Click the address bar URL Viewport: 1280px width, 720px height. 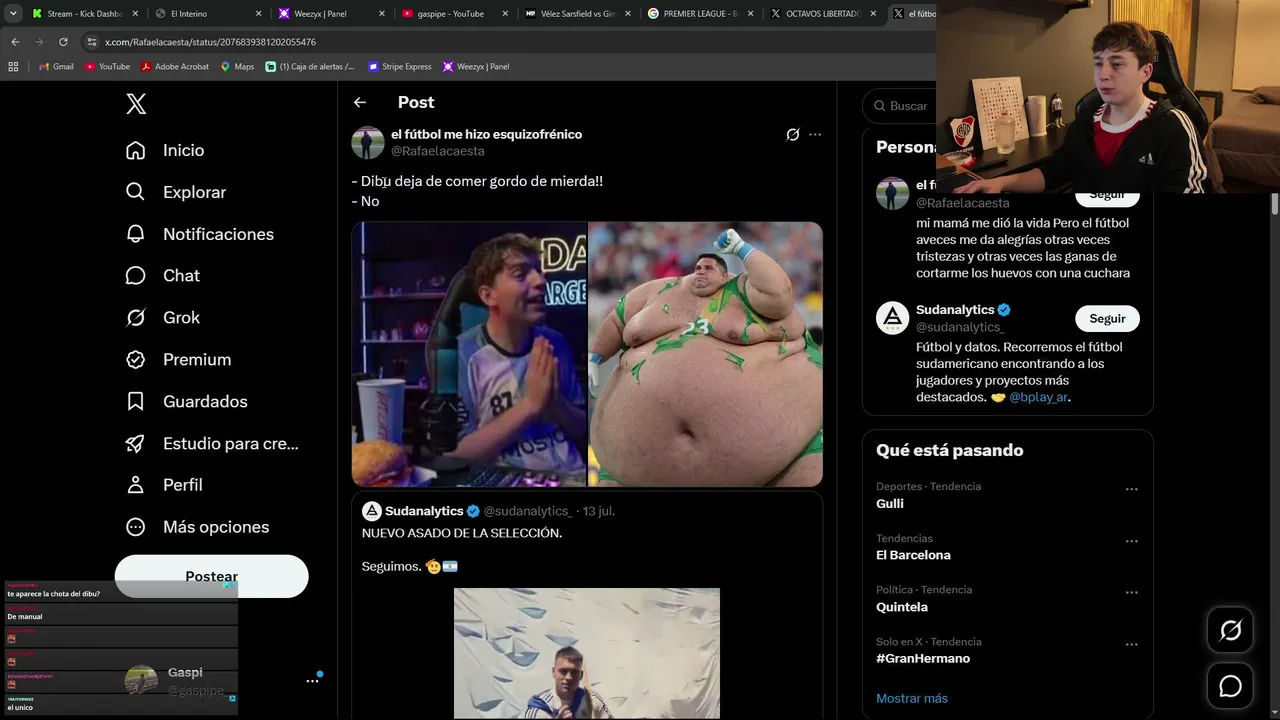[x=210, y=42]
